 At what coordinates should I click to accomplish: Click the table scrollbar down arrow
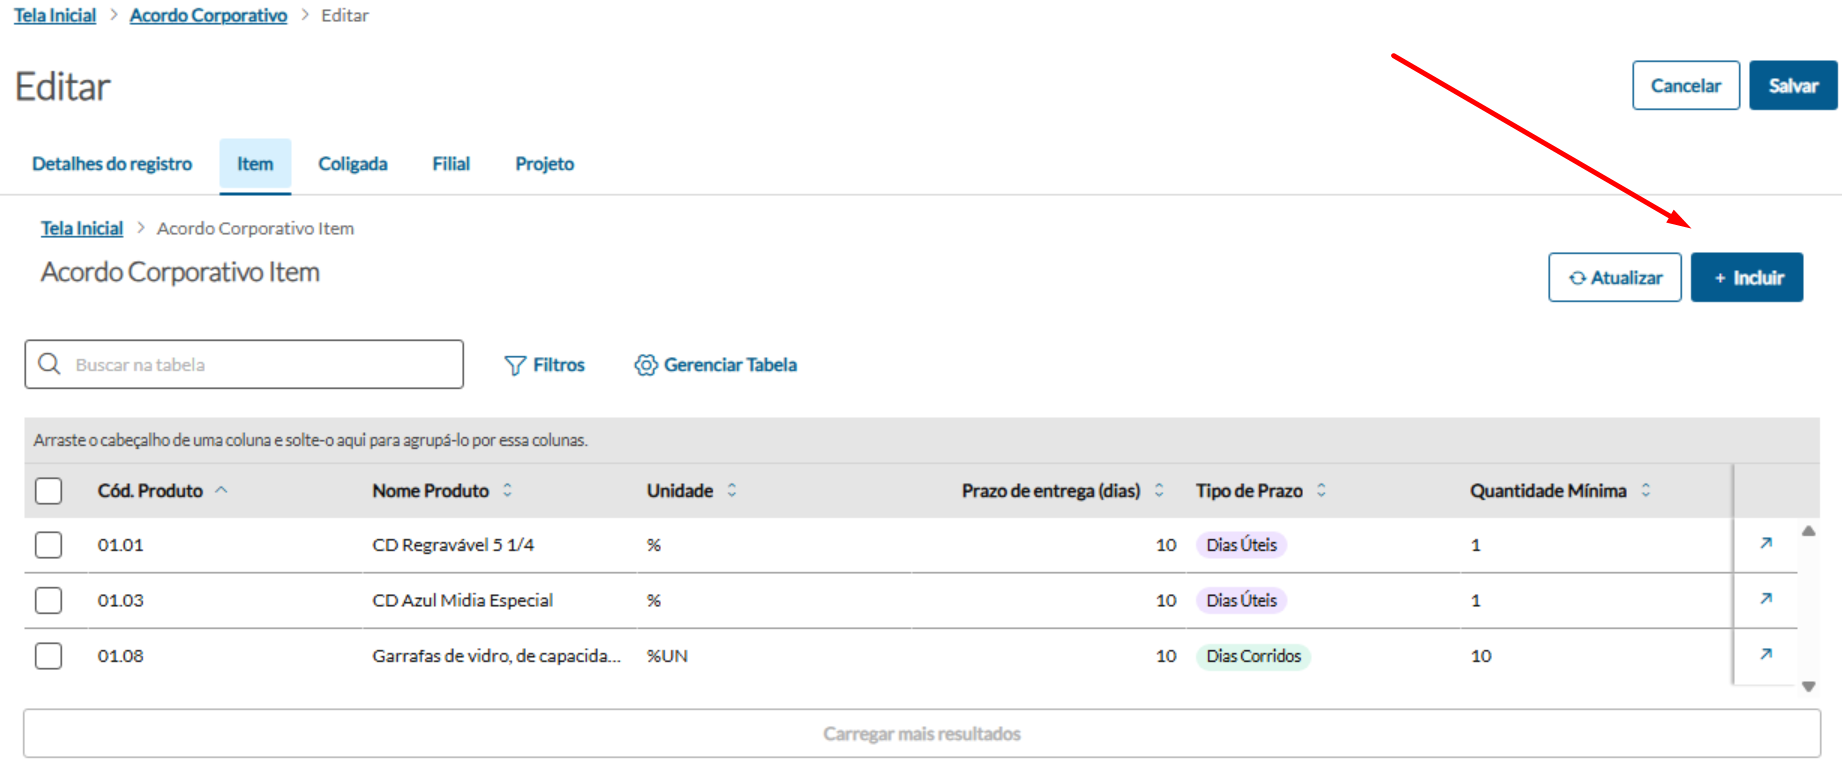point(1808,687)
